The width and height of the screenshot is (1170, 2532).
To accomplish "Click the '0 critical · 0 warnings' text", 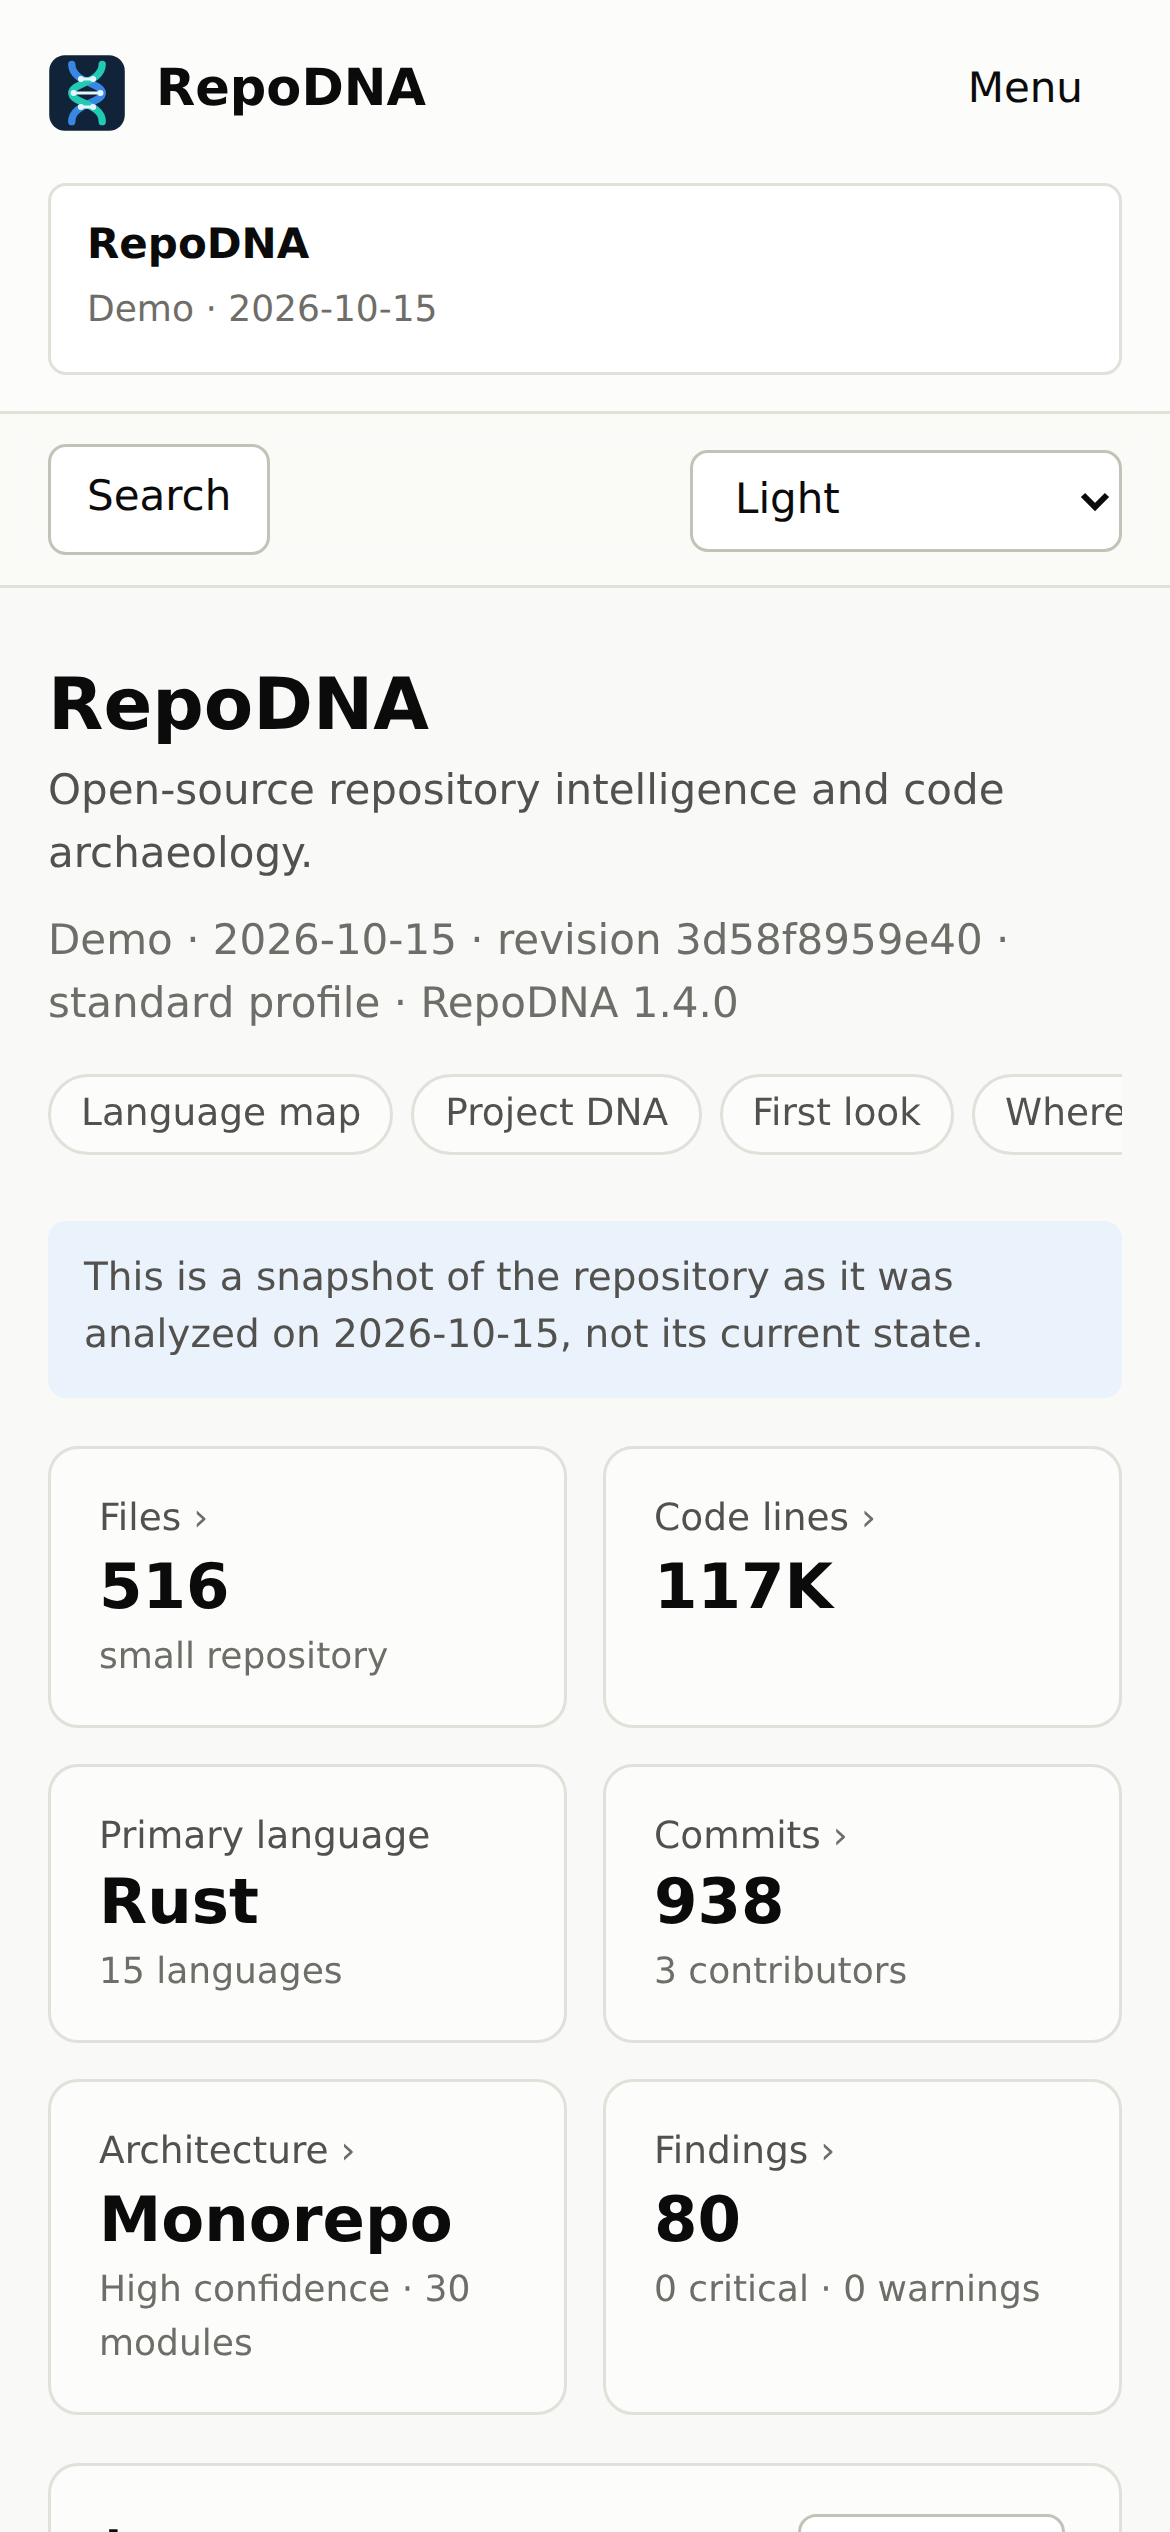I will [x=847, y=2289].
